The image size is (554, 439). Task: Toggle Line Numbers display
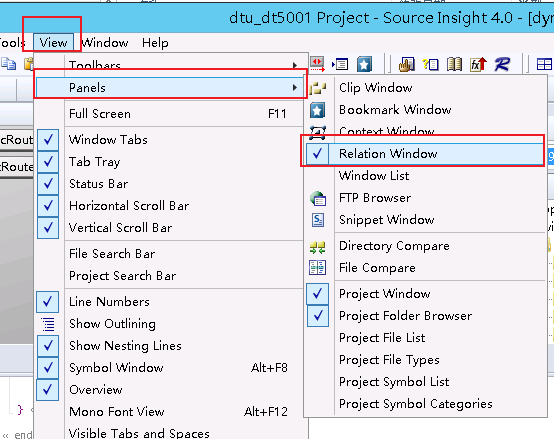pos(48,302)
